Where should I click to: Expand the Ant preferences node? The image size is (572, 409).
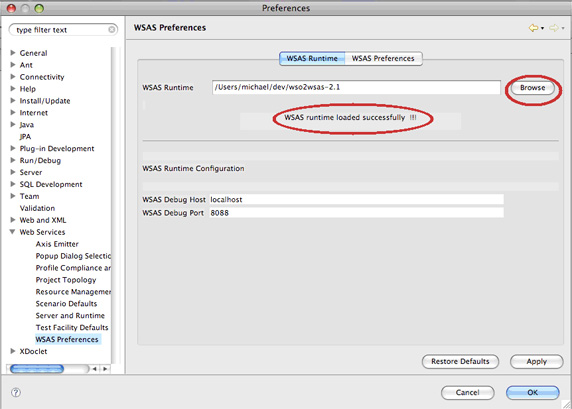(x=13, y=65)
